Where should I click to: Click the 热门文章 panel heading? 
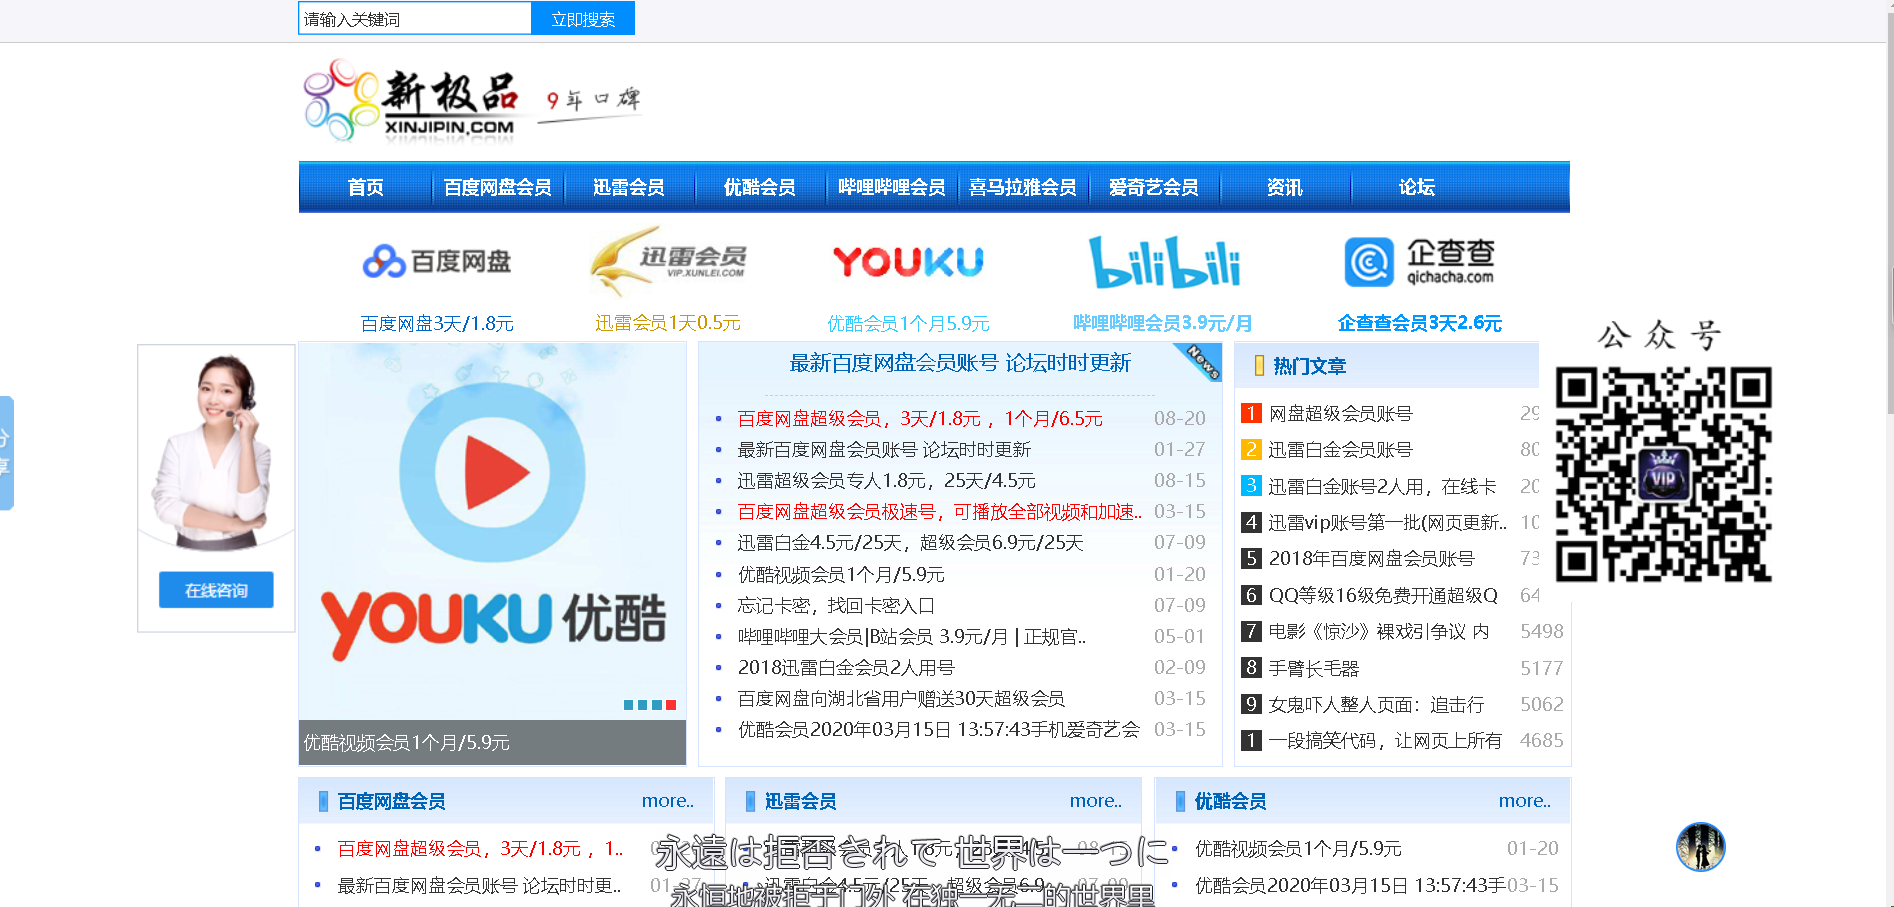click(x=1309, y=366)
